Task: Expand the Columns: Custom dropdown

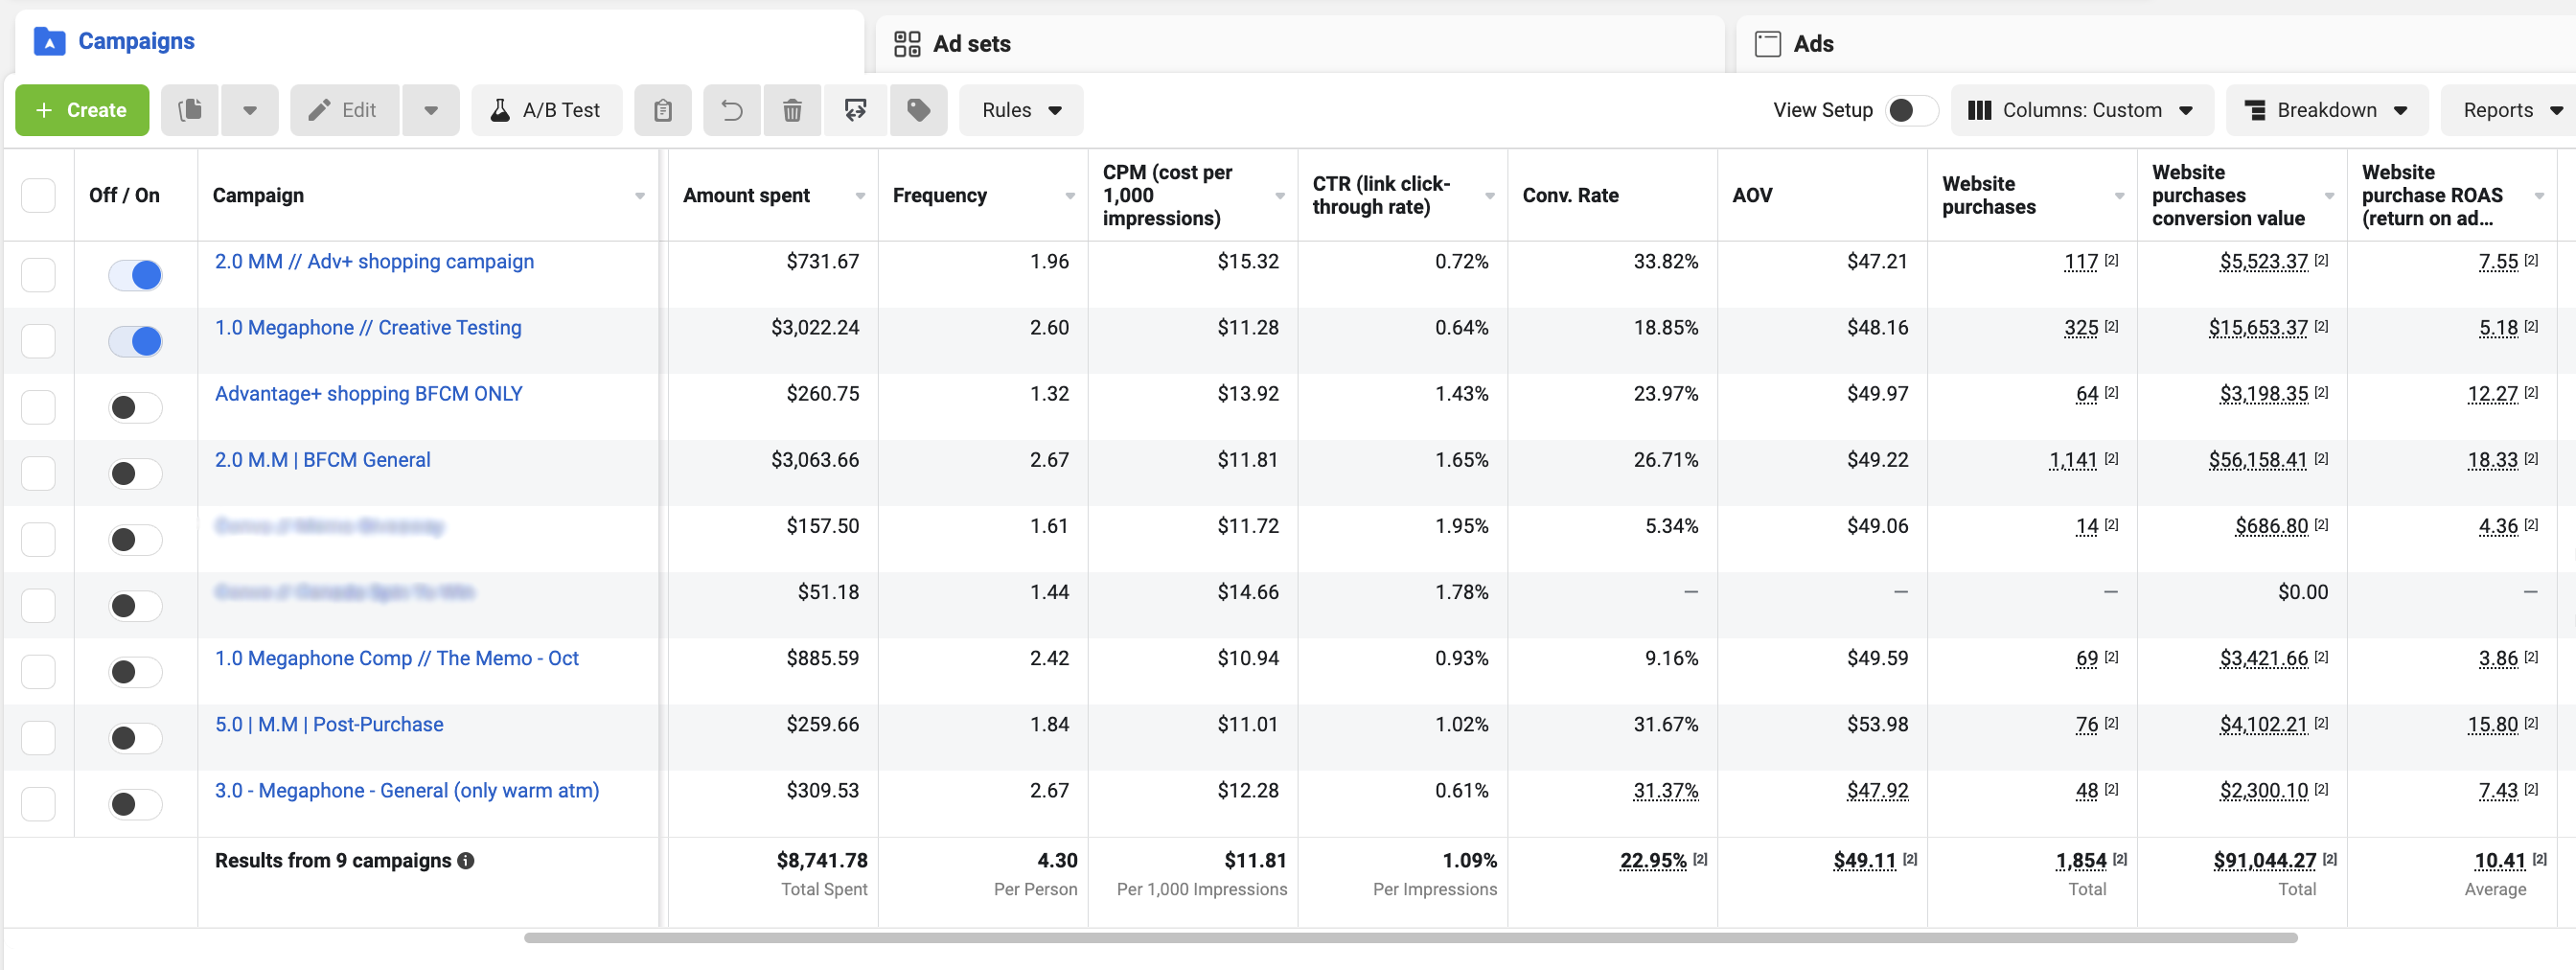Action: [2081, 110]
